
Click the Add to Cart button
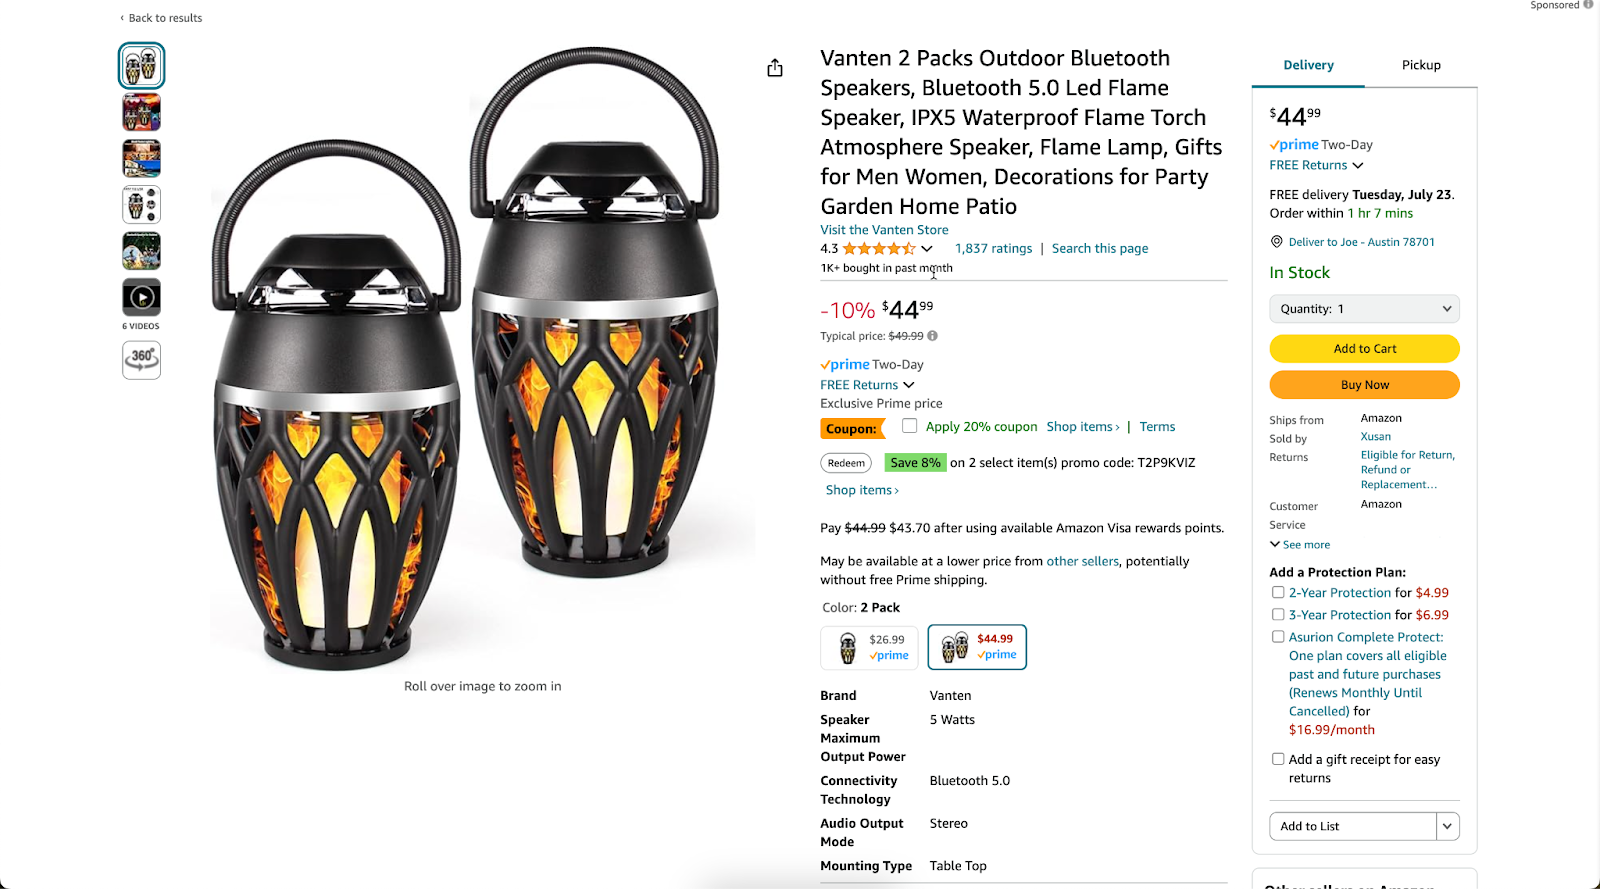pos(1363,348)
